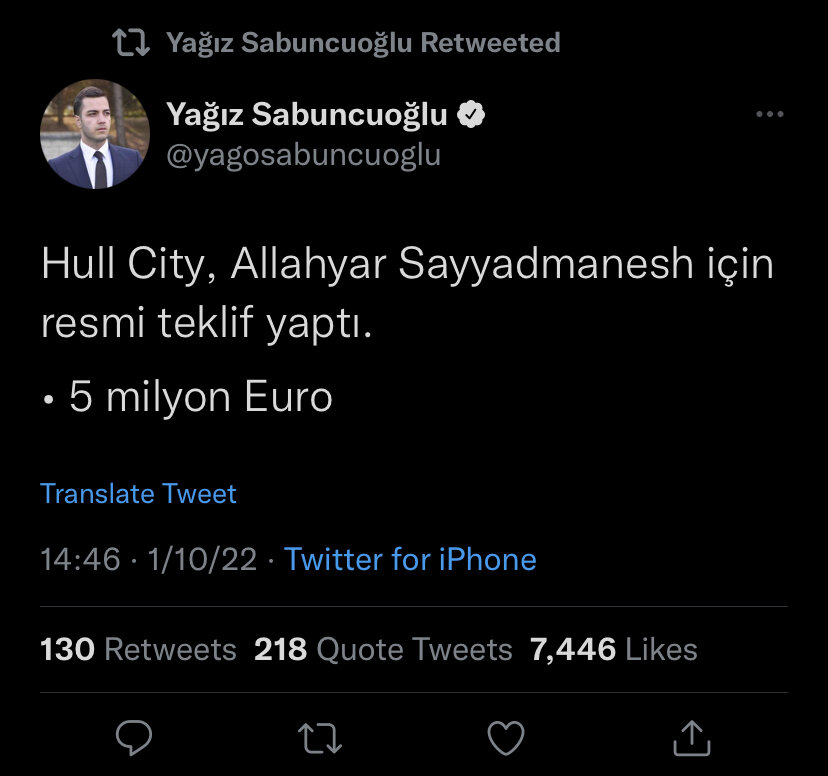Like the tweet with the heart icon

point(506,738)
